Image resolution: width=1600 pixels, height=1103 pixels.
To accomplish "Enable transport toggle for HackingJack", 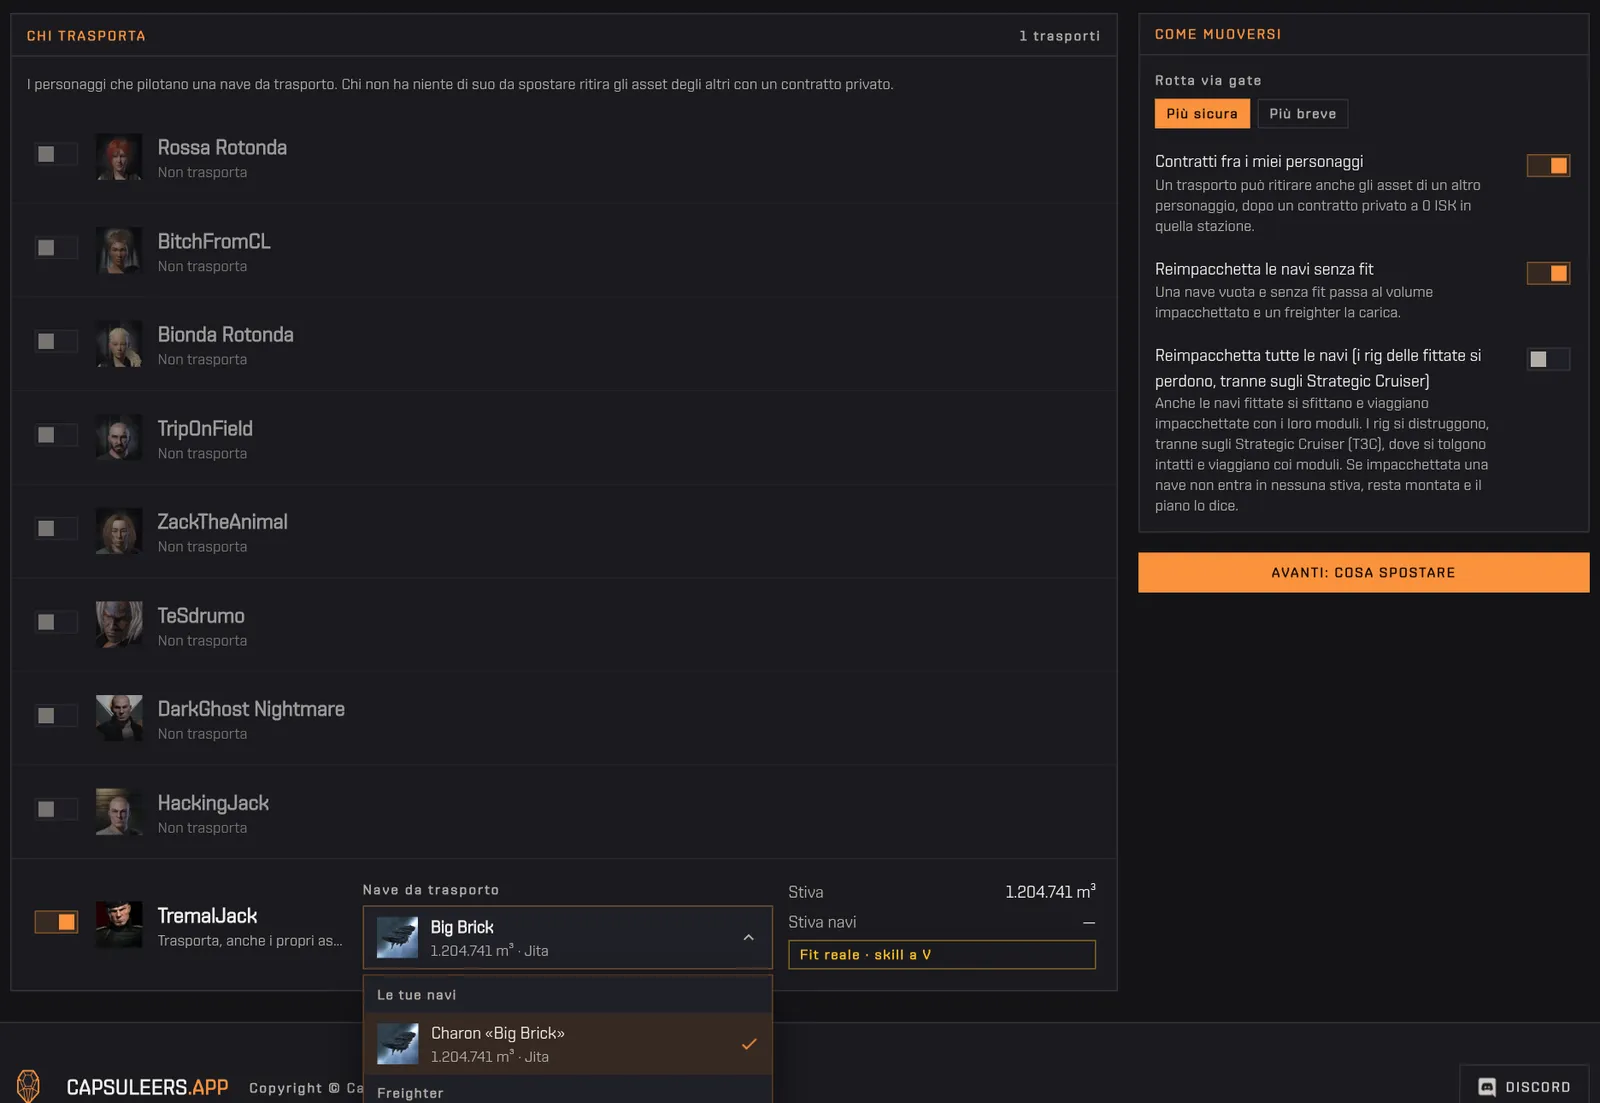I will point(56,809).
